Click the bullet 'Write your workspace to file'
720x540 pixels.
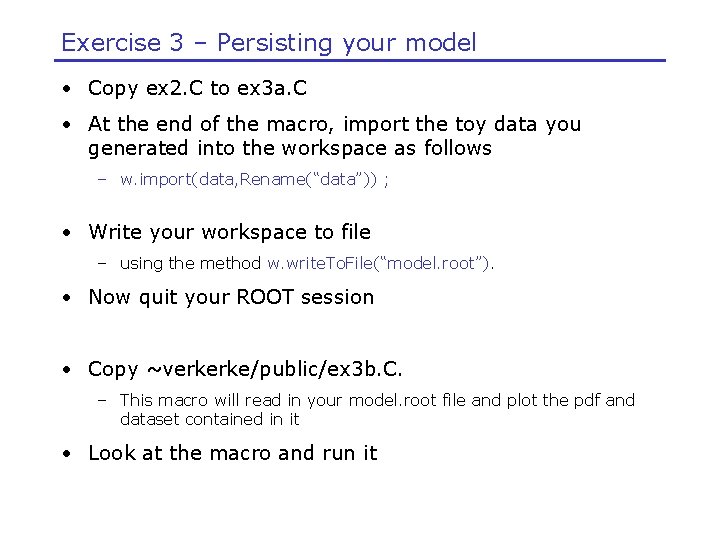(229, 232)
